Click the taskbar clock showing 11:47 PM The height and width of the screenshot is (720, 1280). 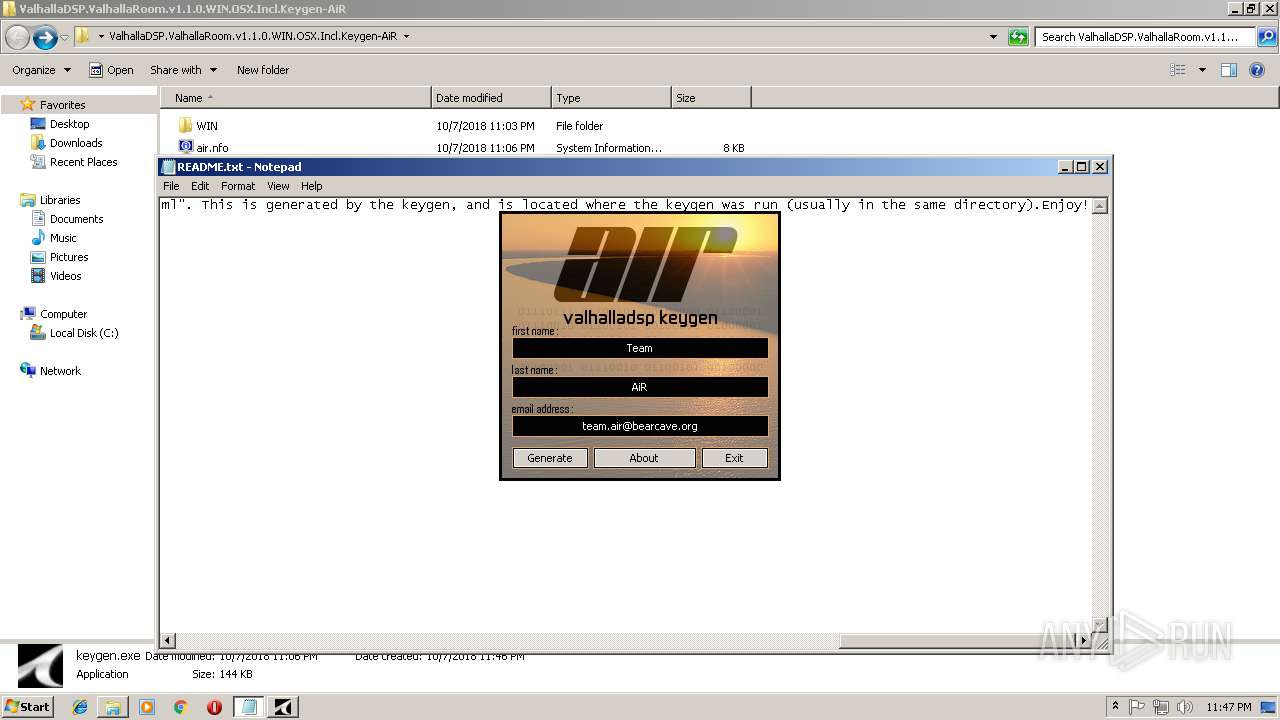point(1229,707)
